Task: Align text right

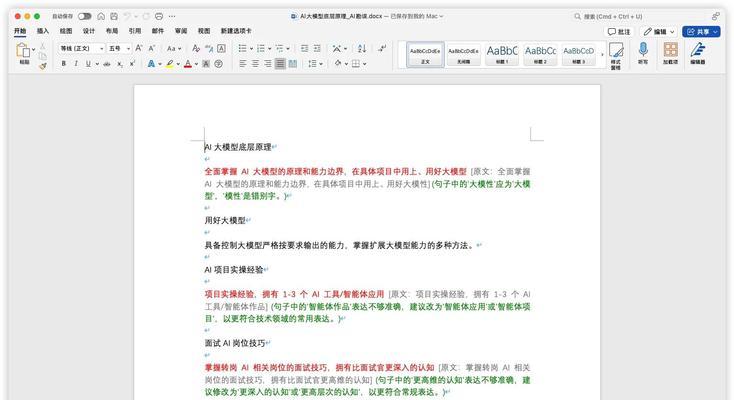Action: point(267,64)
